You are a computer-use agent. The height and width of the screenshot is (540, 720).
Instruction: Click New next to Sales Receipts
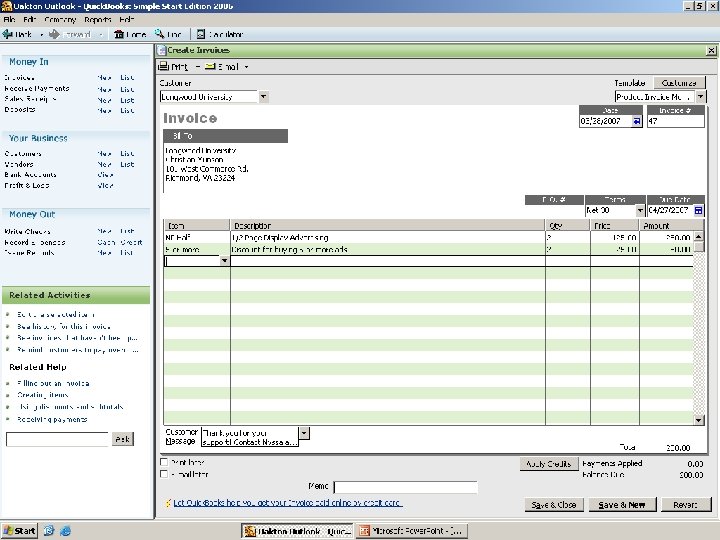point(104,100)
